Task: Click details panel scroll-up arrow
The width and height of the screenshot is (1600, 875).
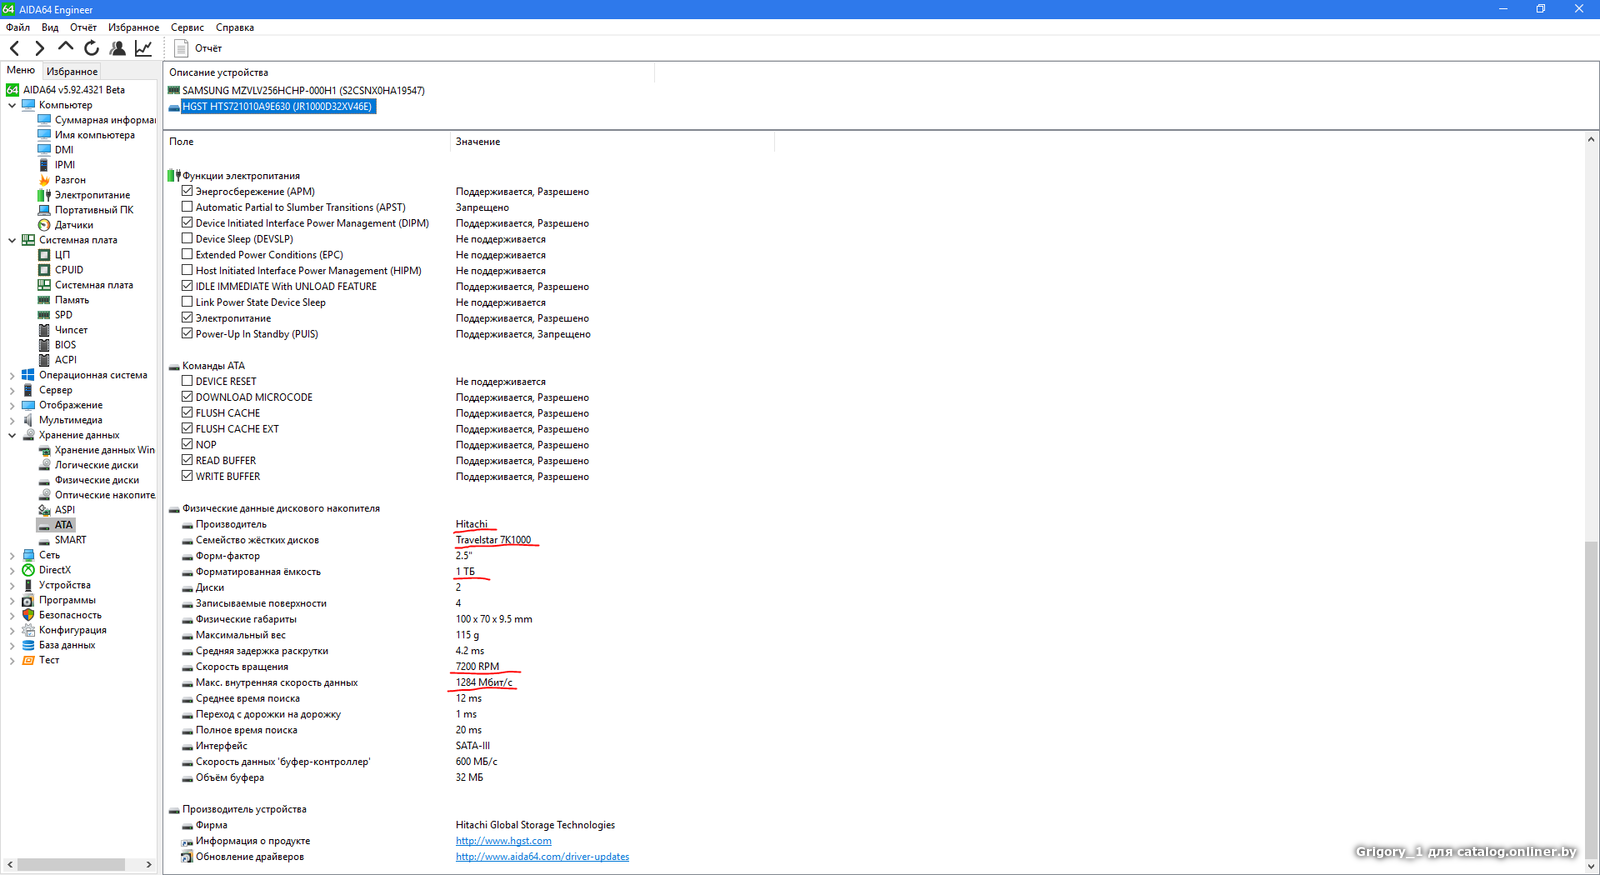Action: coord(1590,140)
